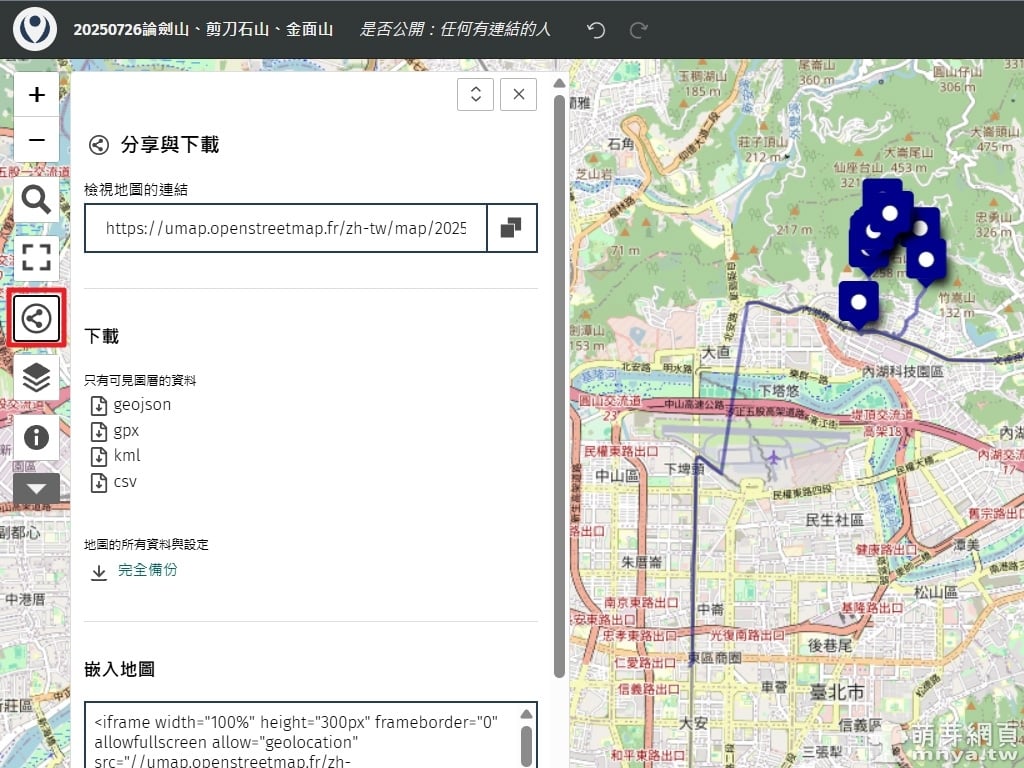Open the map info panel
Viewport: 1024px width, 768px height.
(37, 437)
